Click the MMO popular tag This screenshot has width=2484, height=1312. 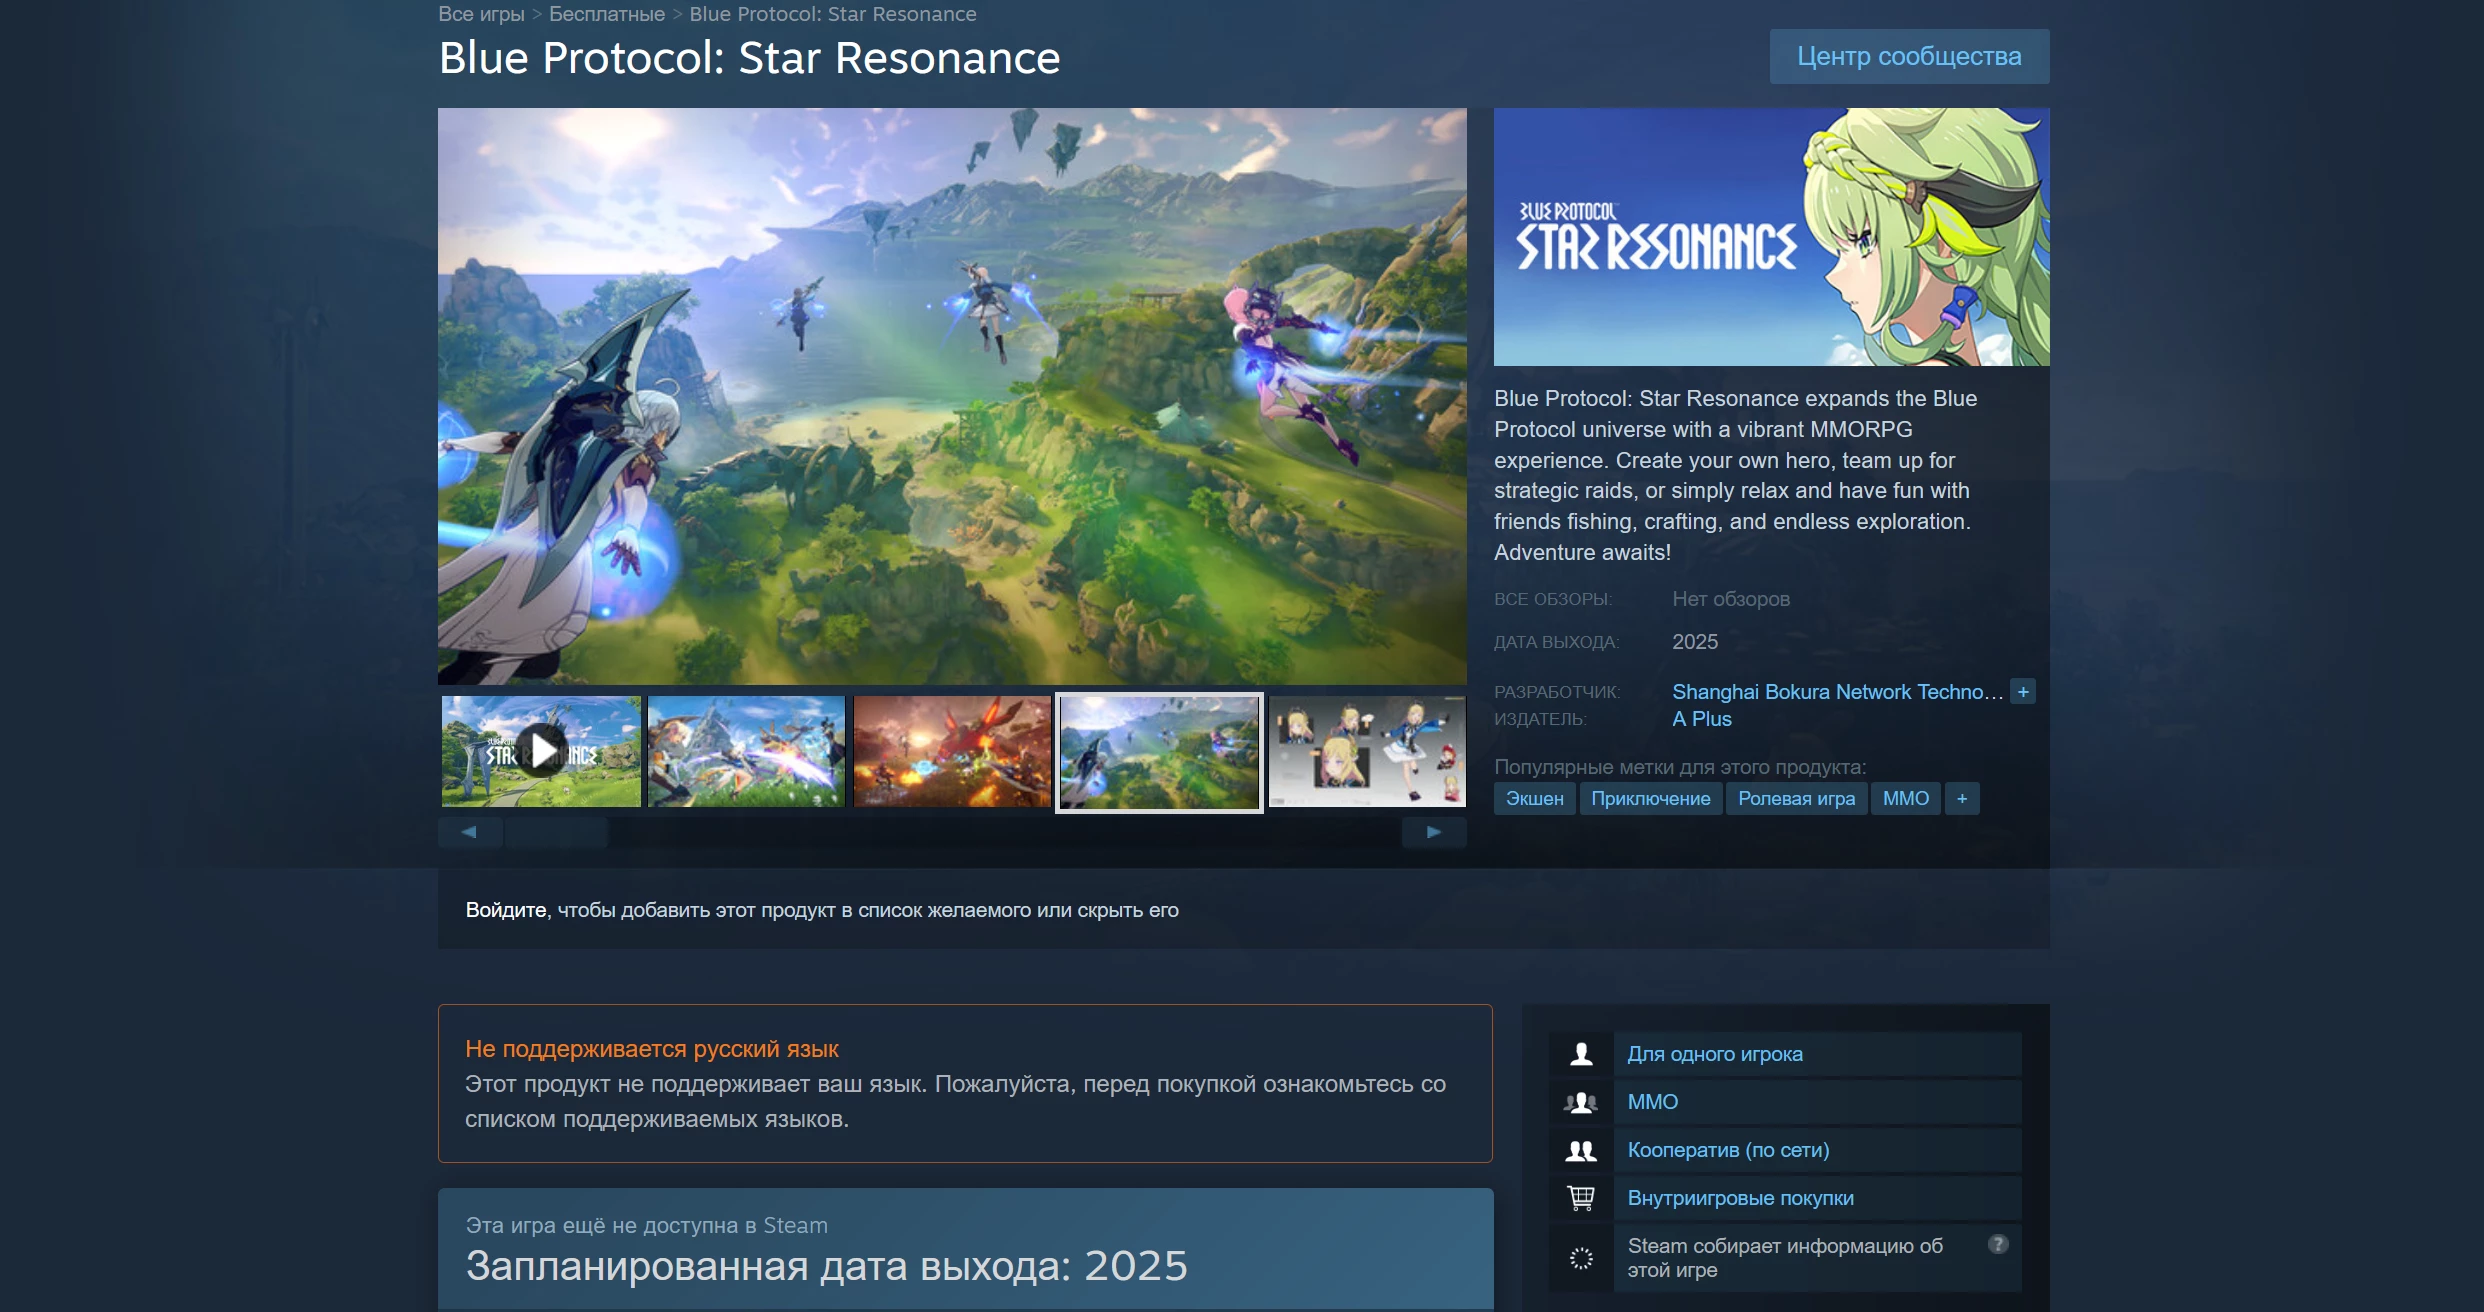coord(1906,799)
